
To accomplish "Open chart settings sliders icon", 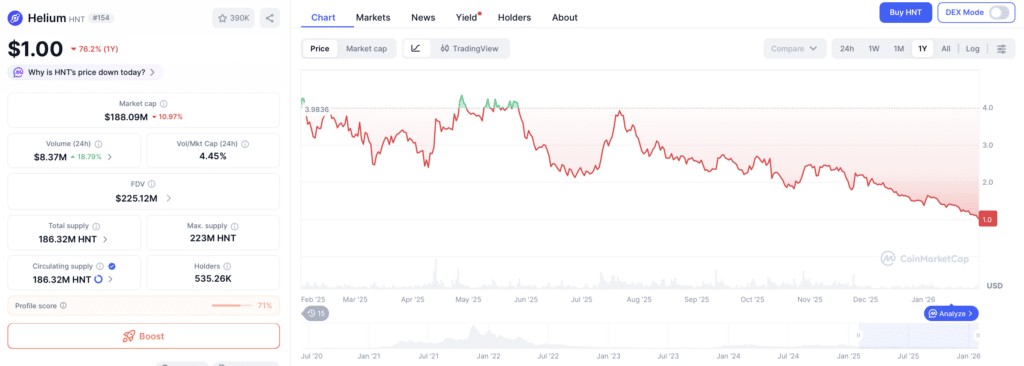I will (1001, 49).
